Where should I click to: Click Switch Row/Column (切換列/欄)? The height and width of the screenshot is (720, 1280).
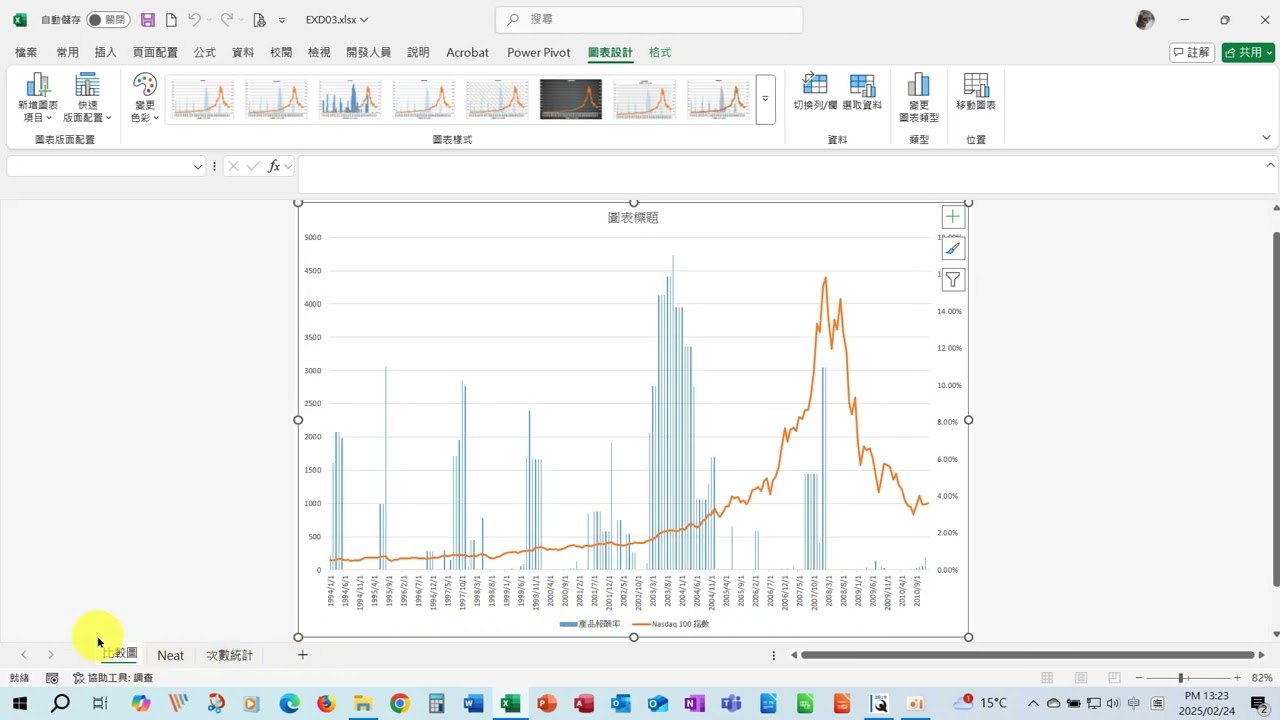coord(815,92)
